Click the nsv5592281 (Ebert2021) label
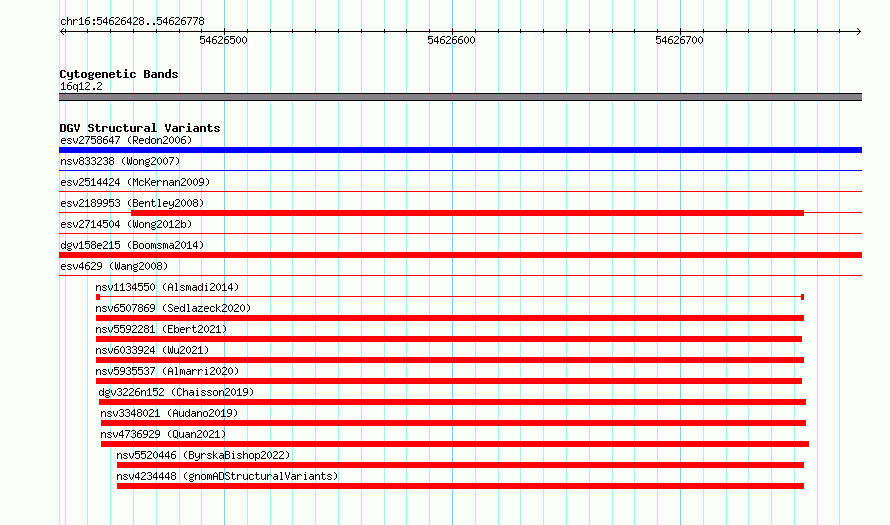Screen dimensions: 890x525 [161, 329]
